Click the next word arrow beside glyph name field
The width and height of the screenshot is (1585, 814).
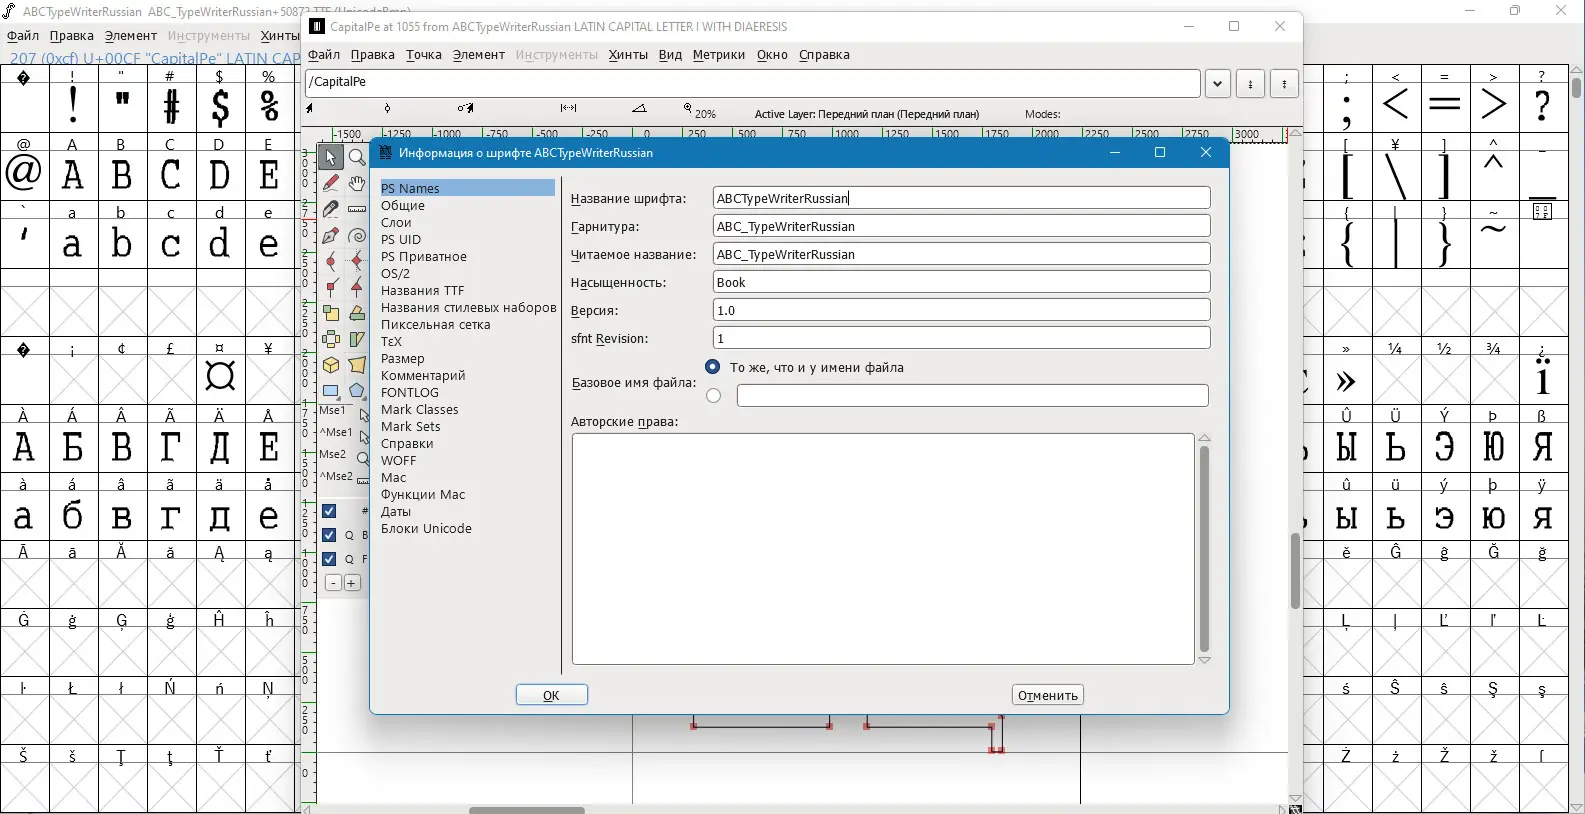click(x=1285, y=84)
